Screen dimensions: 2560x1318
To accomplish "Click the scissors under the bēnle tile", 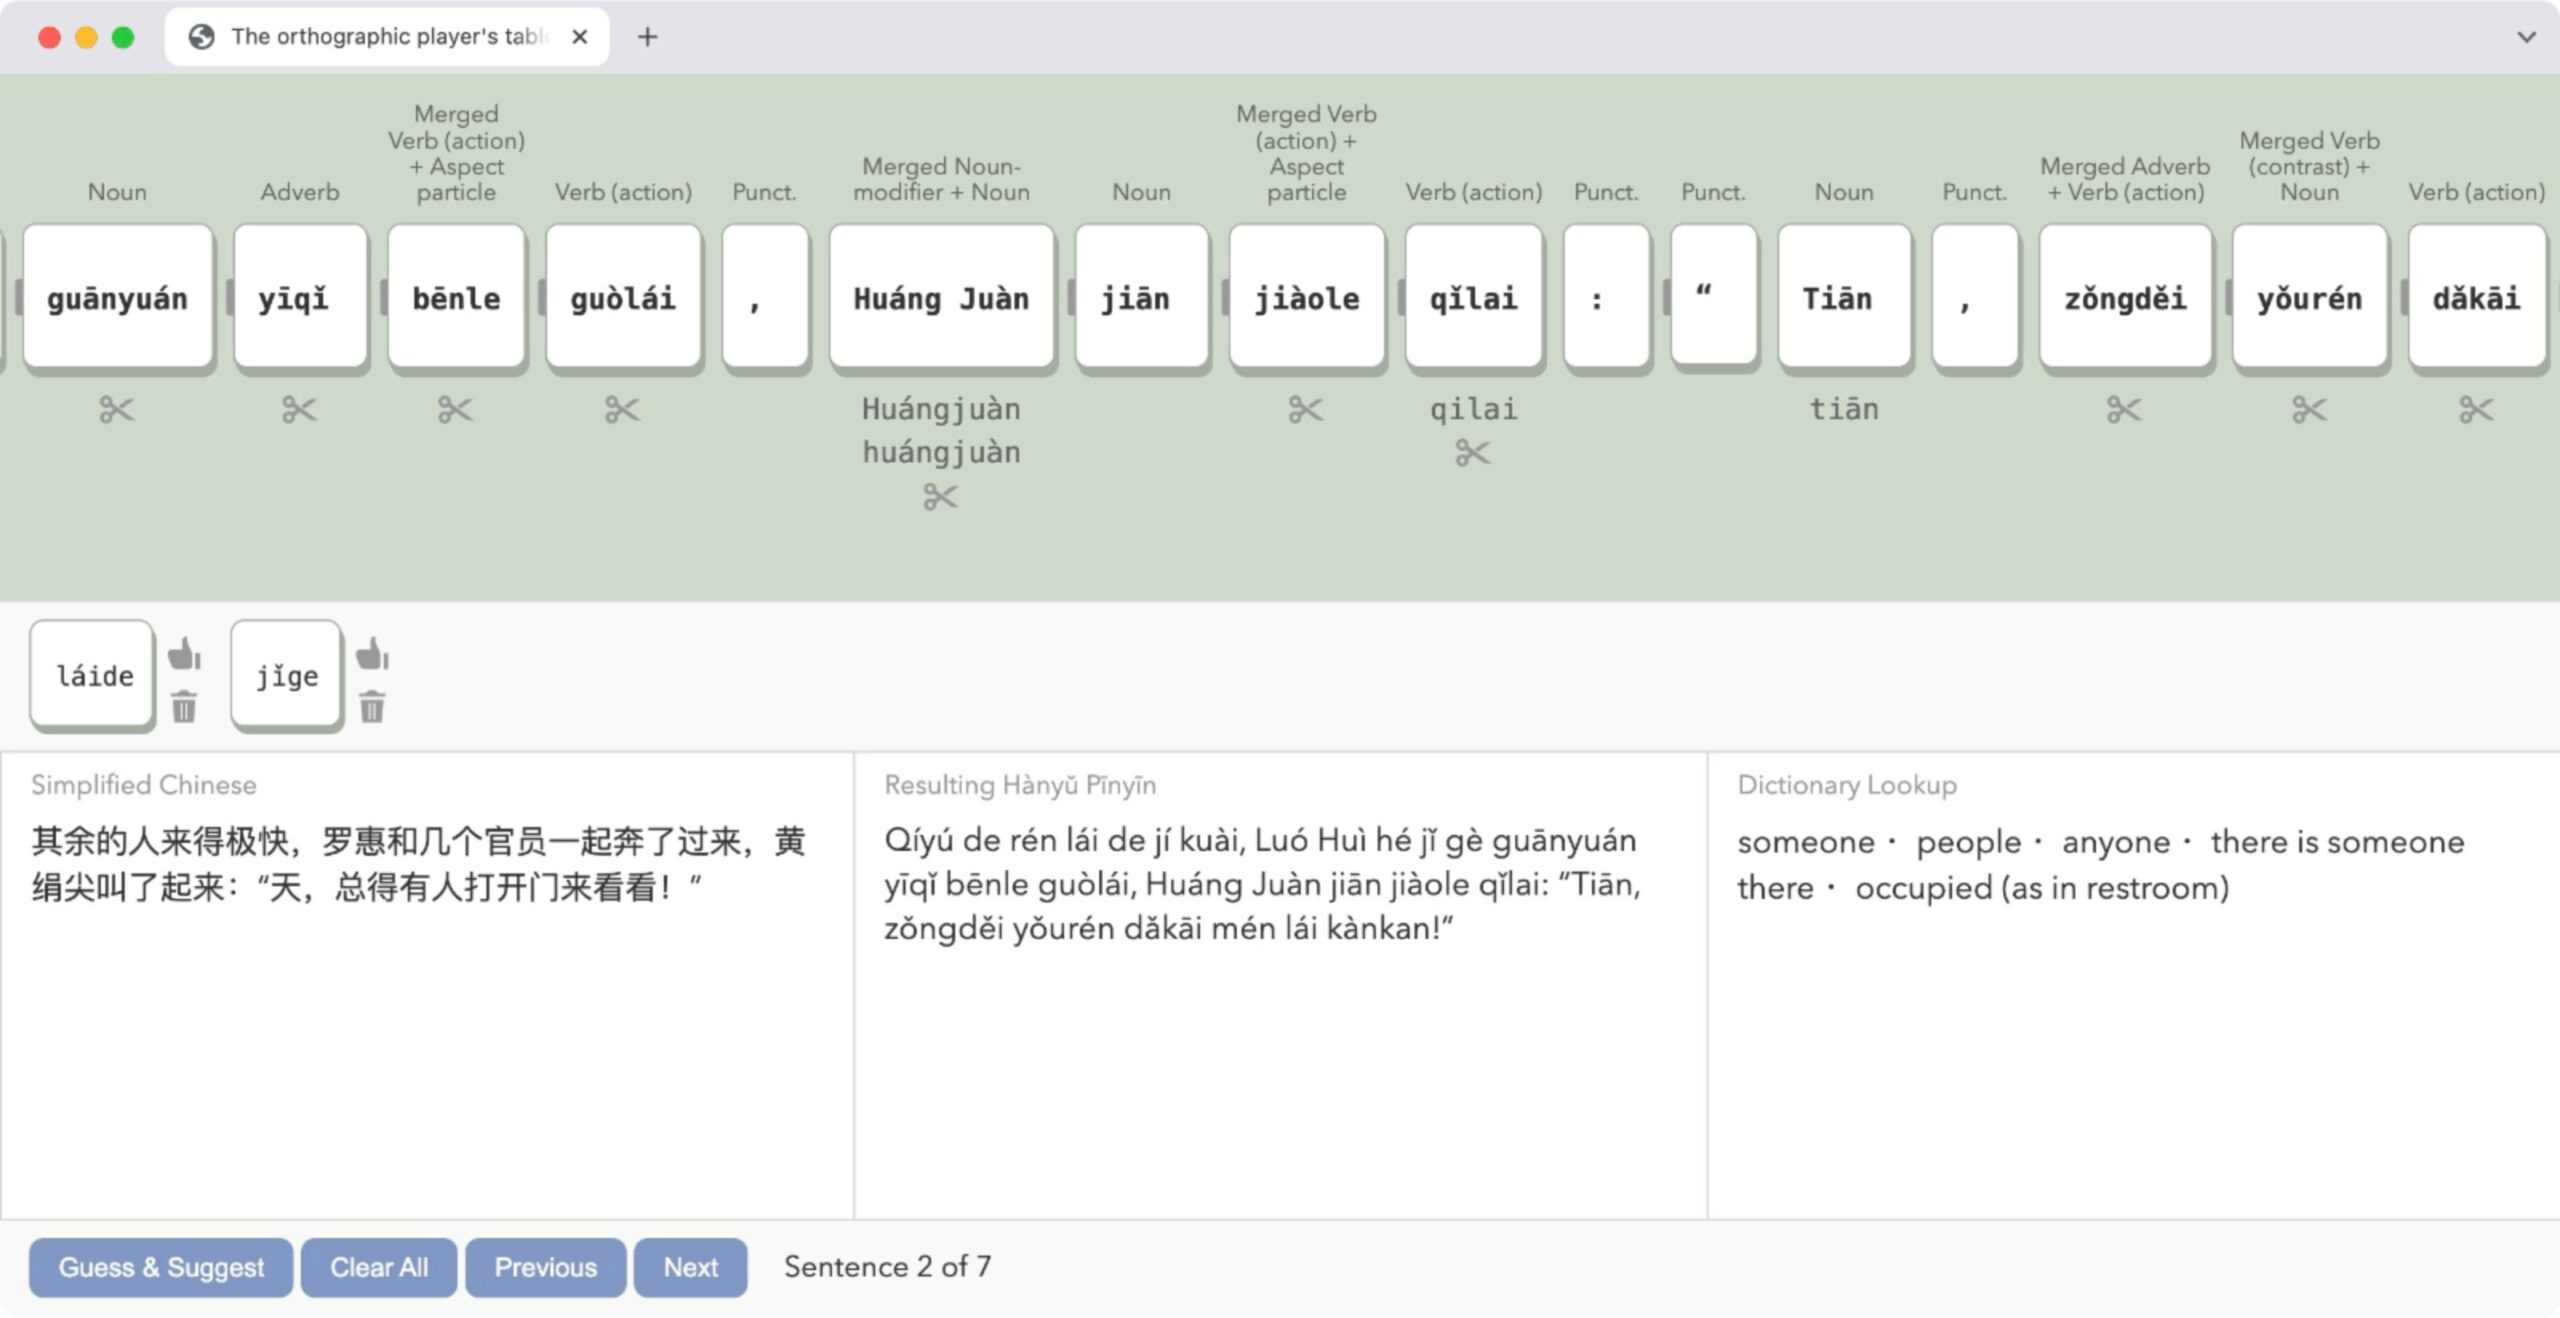I will (455, 410).
